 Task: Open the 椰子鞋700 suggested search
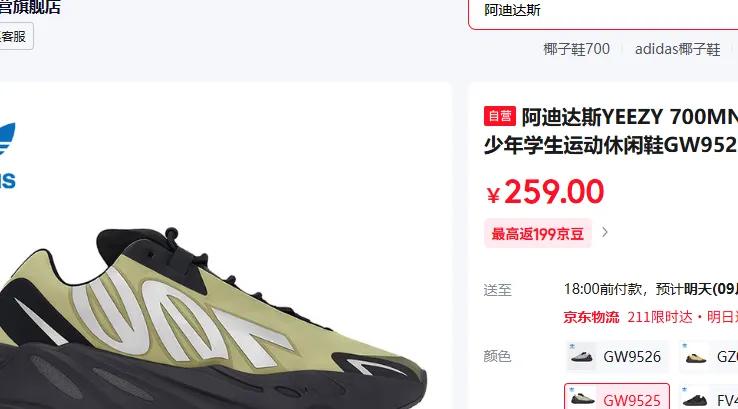click(577, 48)
